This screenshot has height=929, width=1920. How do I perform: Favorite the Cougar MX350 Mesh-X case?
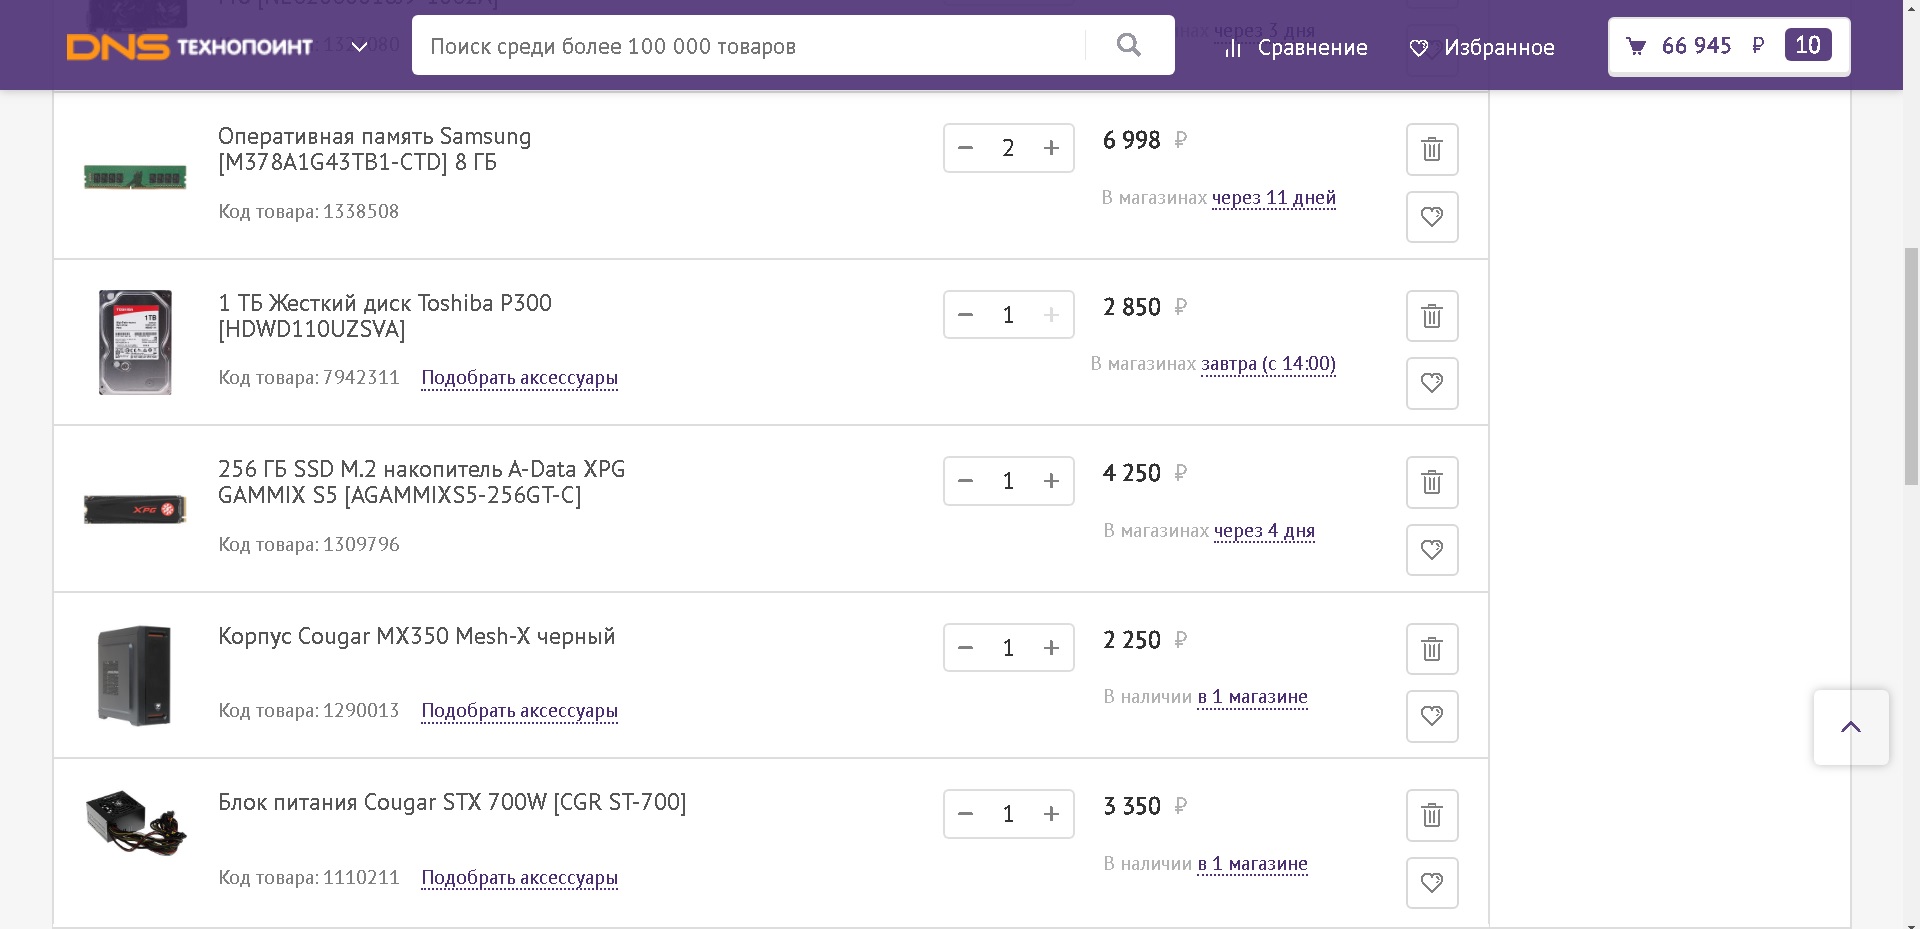(x=1432, y=716)
